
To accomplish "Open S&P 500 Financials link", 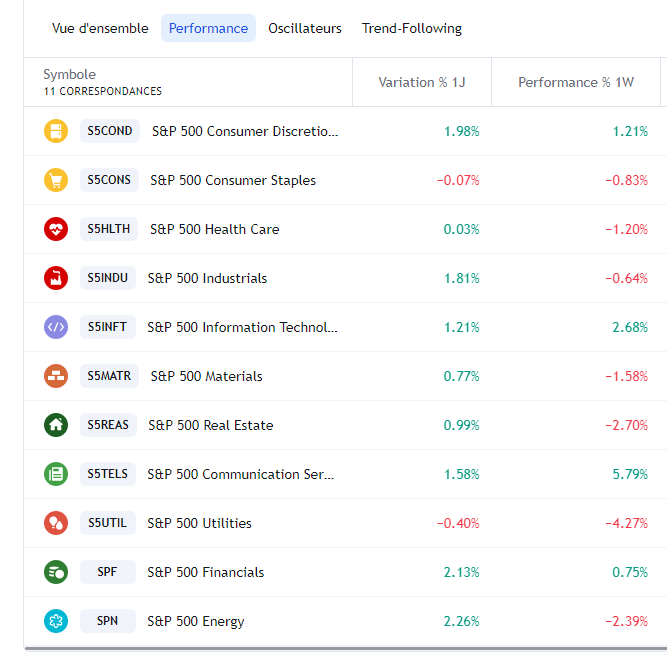I will (206, 572).
